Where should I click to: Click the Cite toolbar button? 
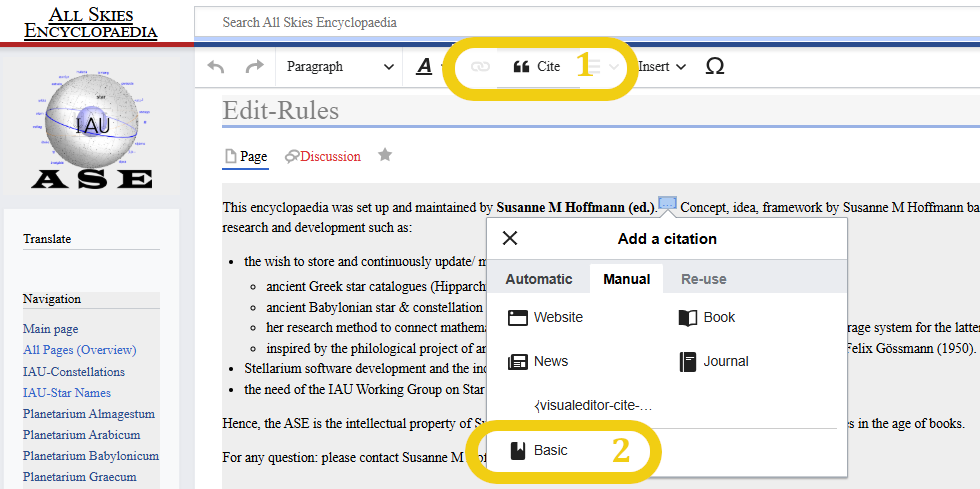(x=537, y=67)
